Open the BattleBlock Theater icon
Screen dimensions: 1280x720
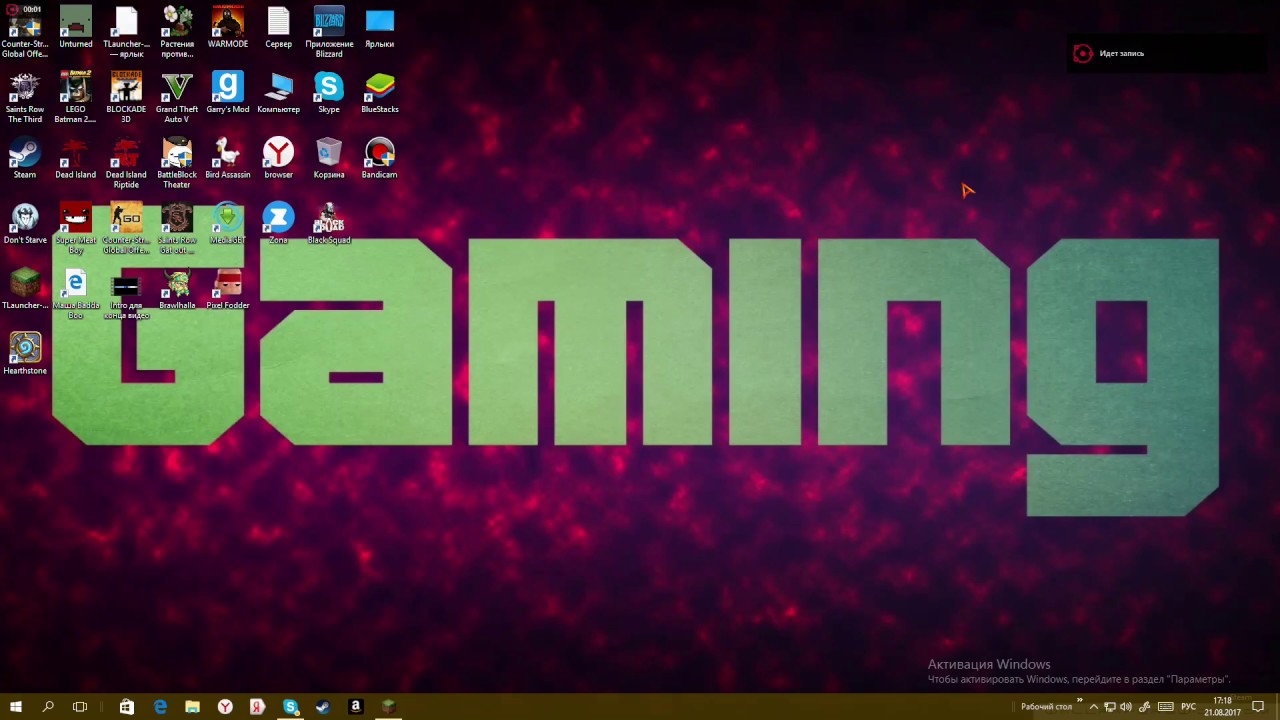coord(177,163)
